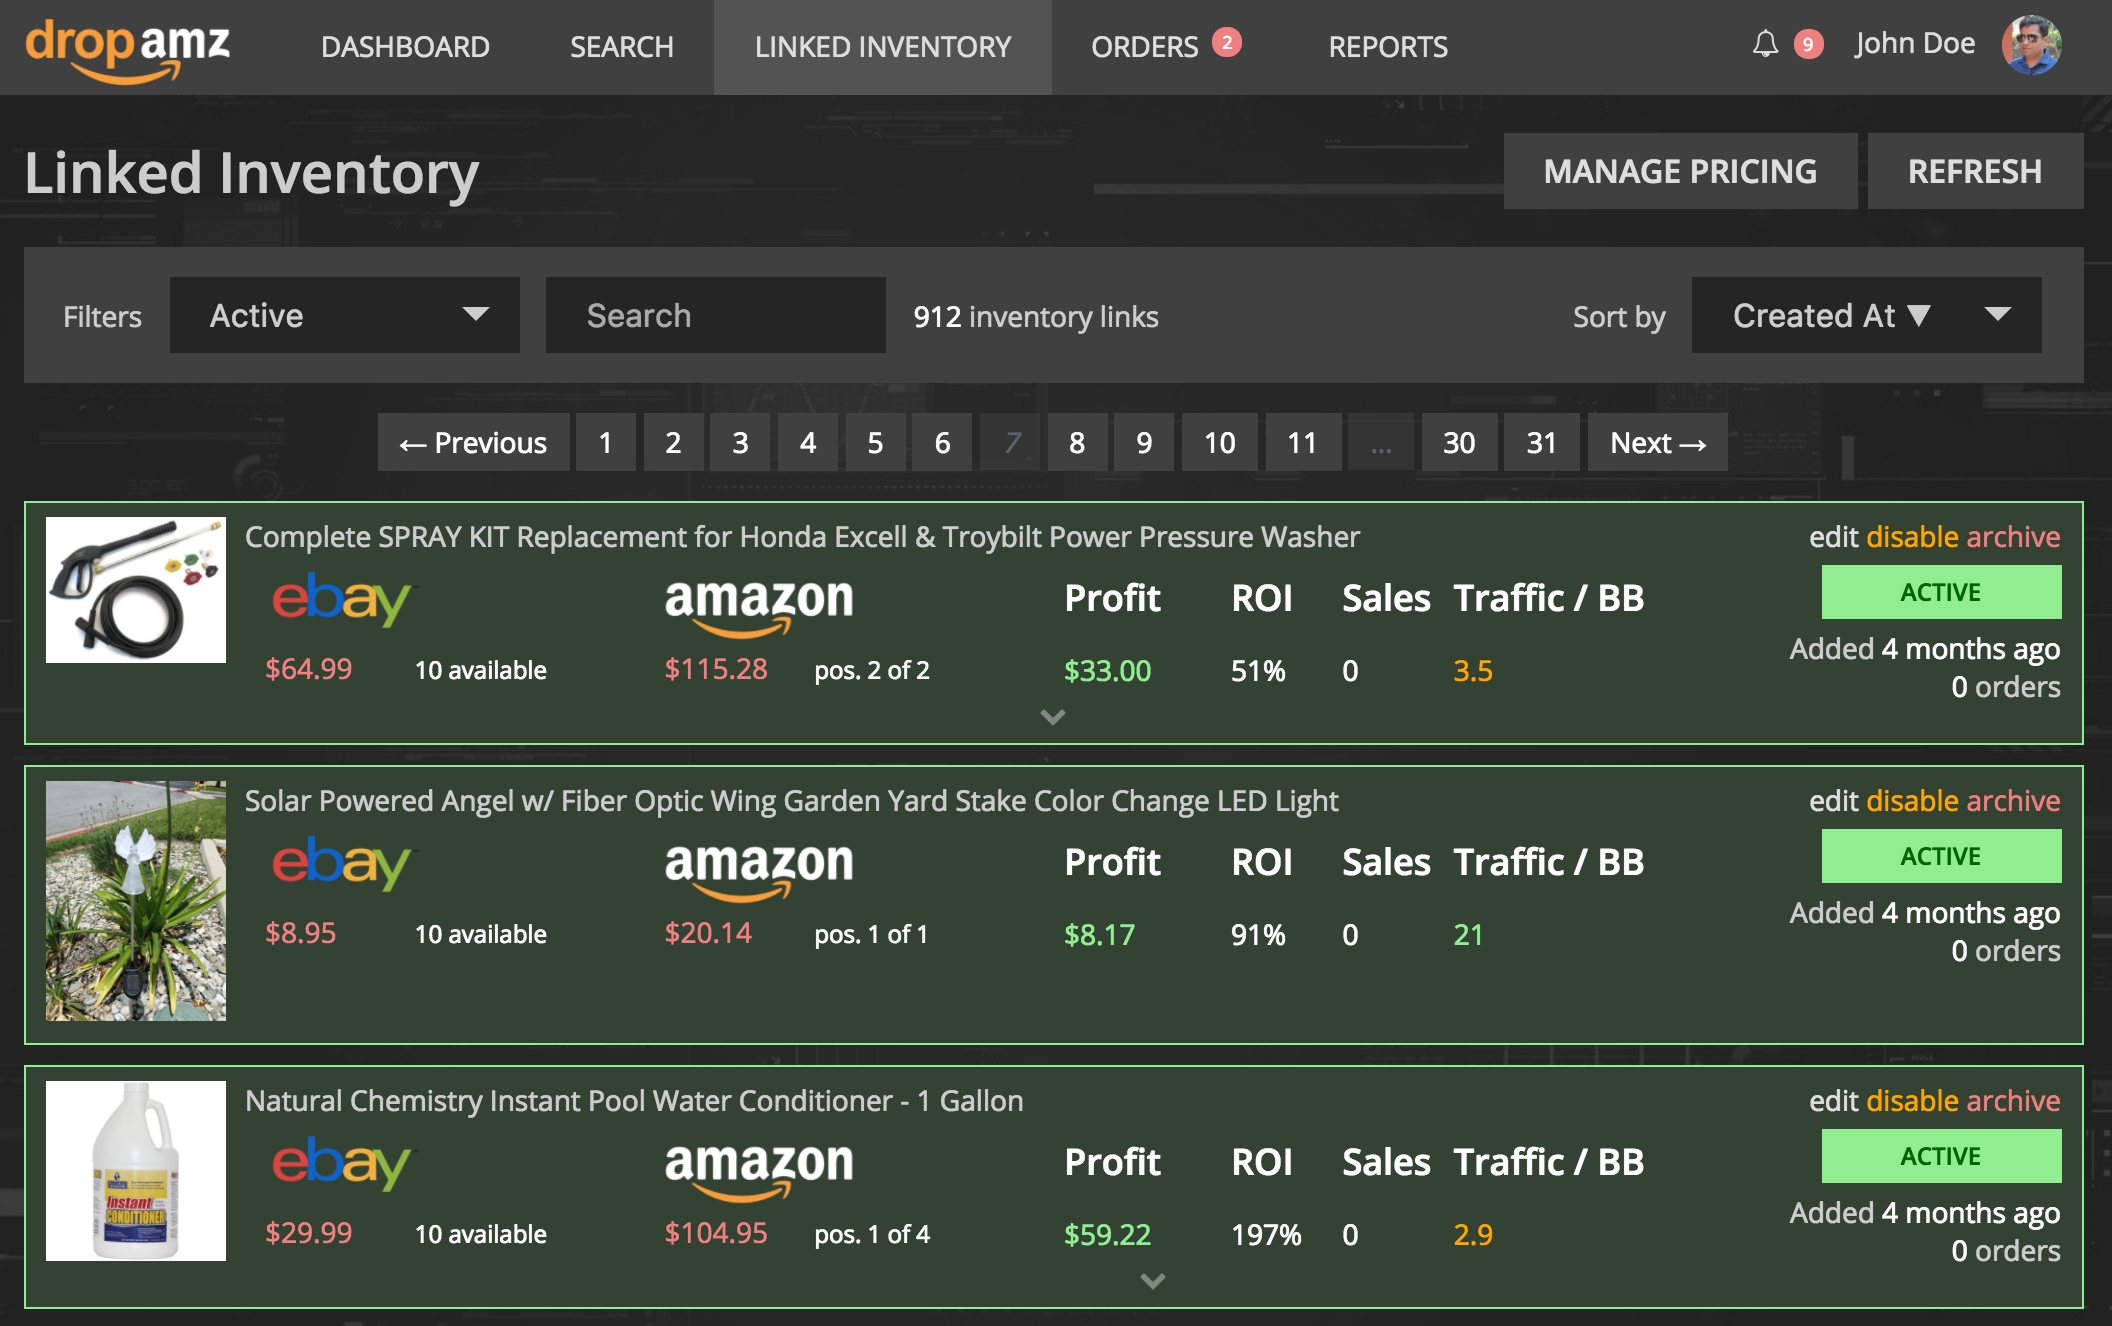Jump to page 30
This screenshot has width=2112, height=1326.
pyautogui.click(x=1459, y=442)
